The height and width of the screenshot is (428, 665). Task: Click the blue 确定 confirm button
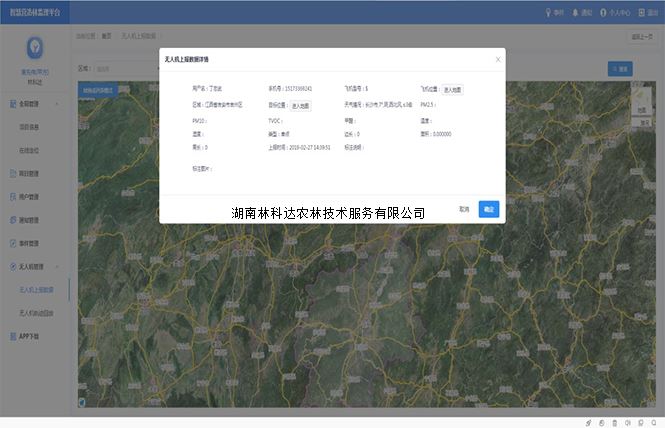click(x=488, y=209)
